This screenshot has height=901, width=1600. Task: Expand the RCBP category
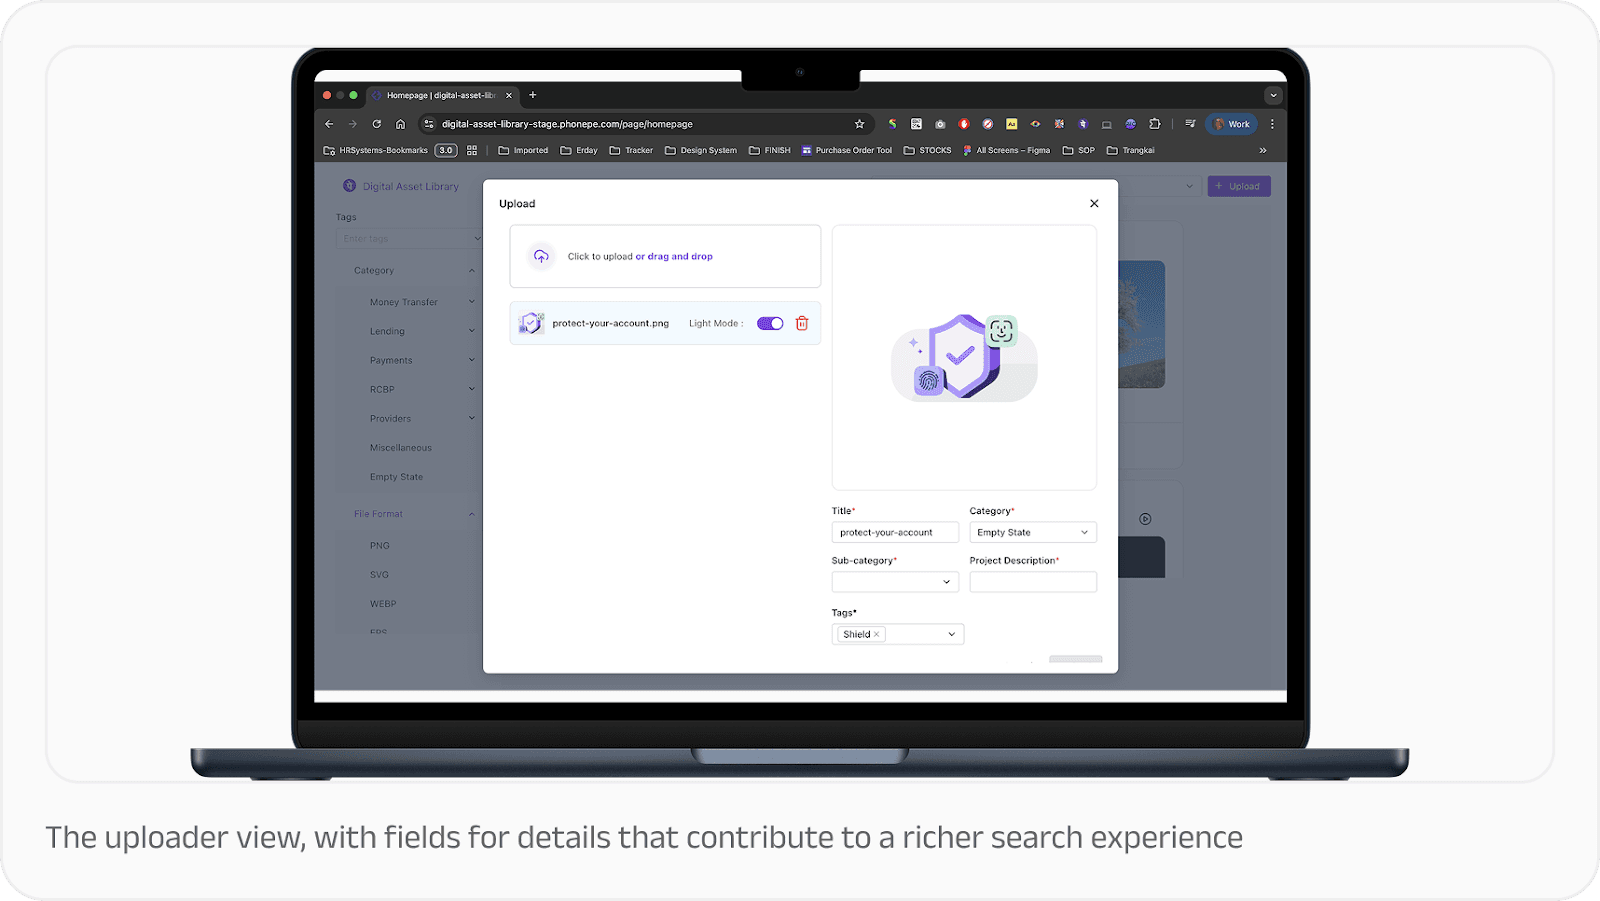click(x=472, y=389)
